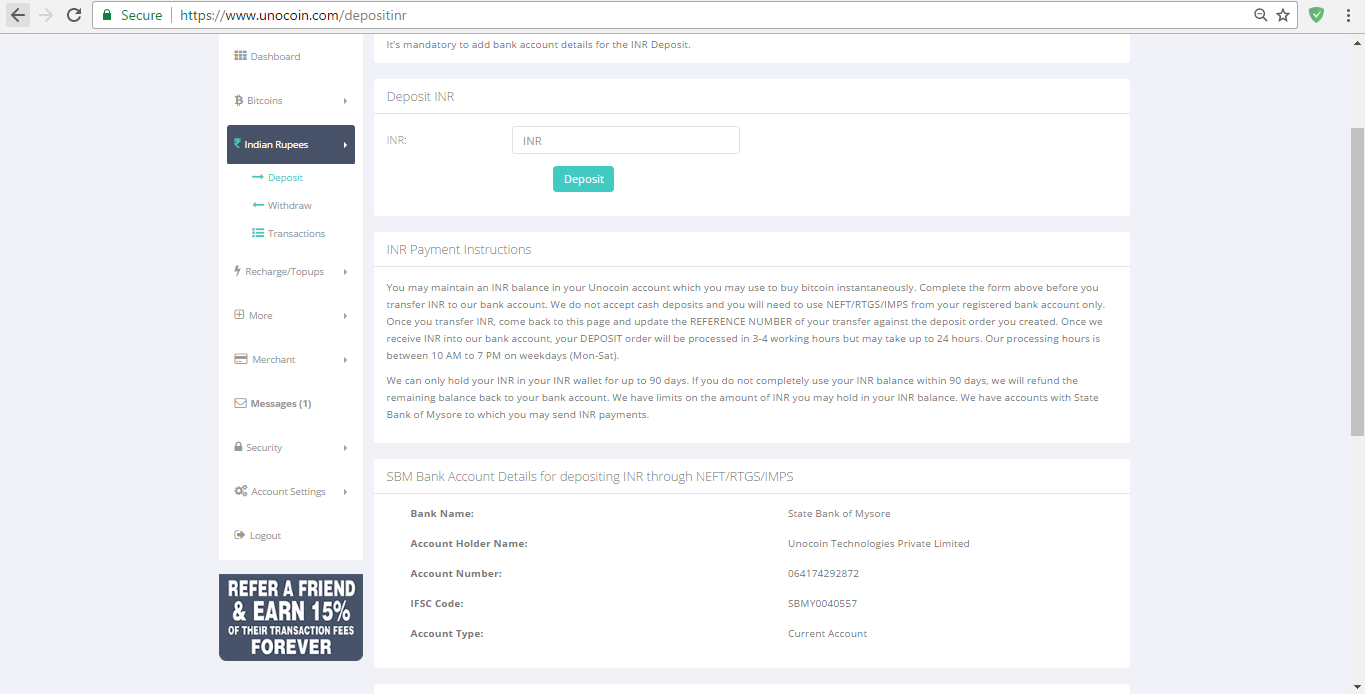This screenshot has width=1365, height=694.
Task: Click the Security lock icon
Action: point(238,447)
